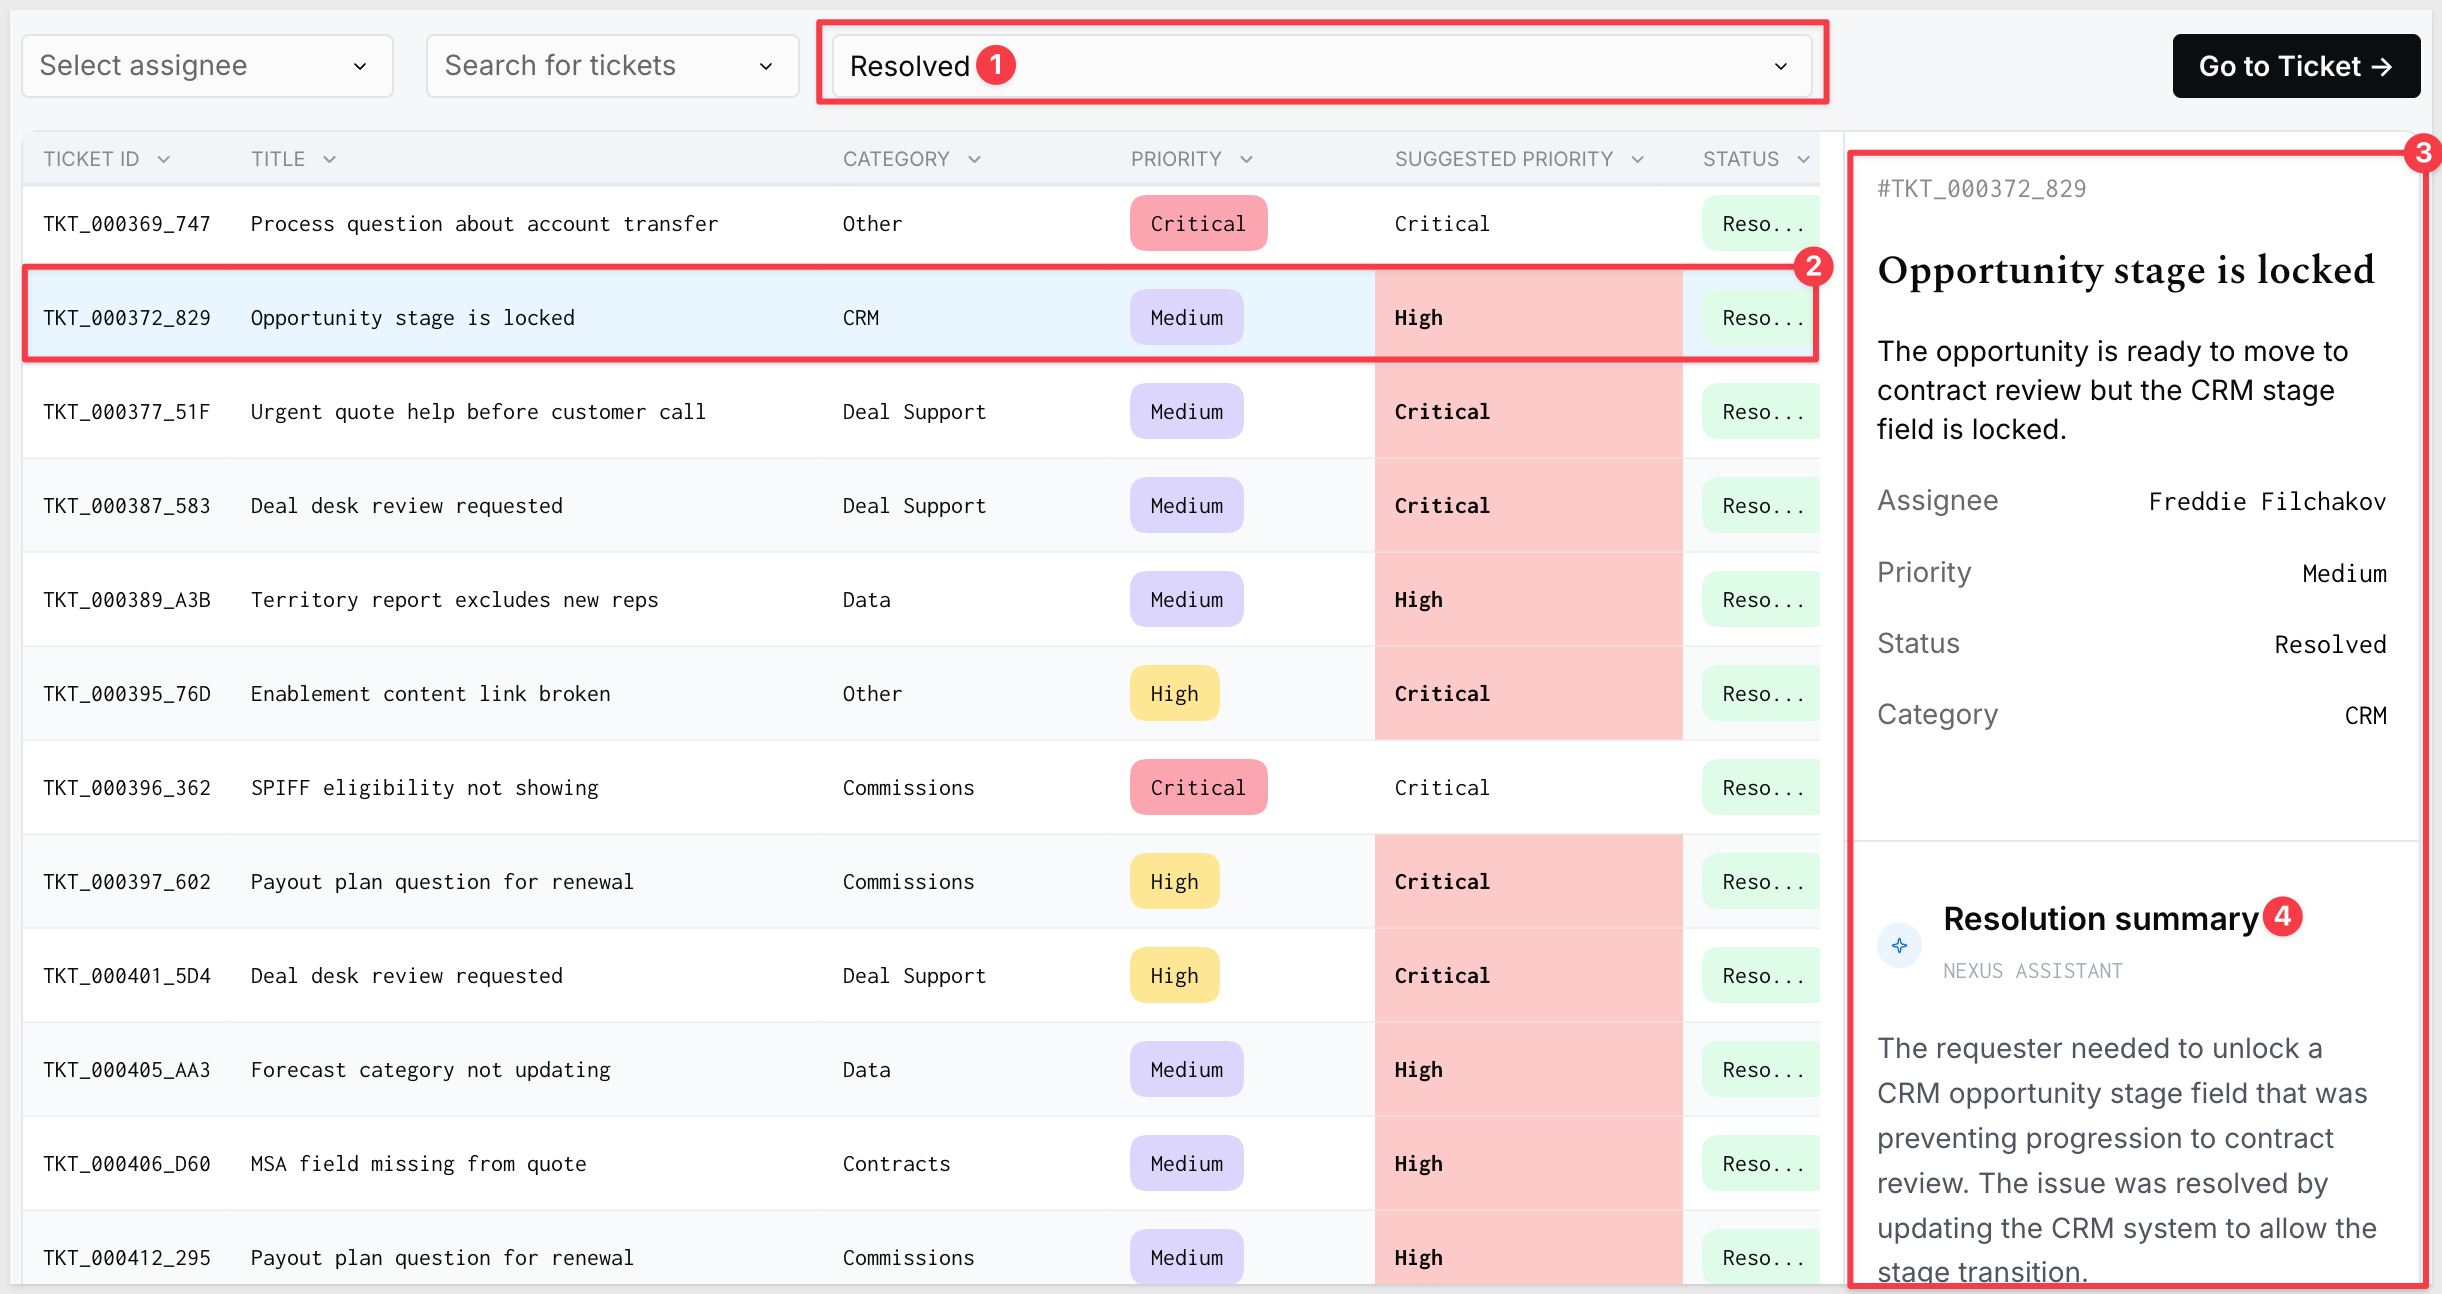Sort by Status column chevron

(x=1803, y=159)
